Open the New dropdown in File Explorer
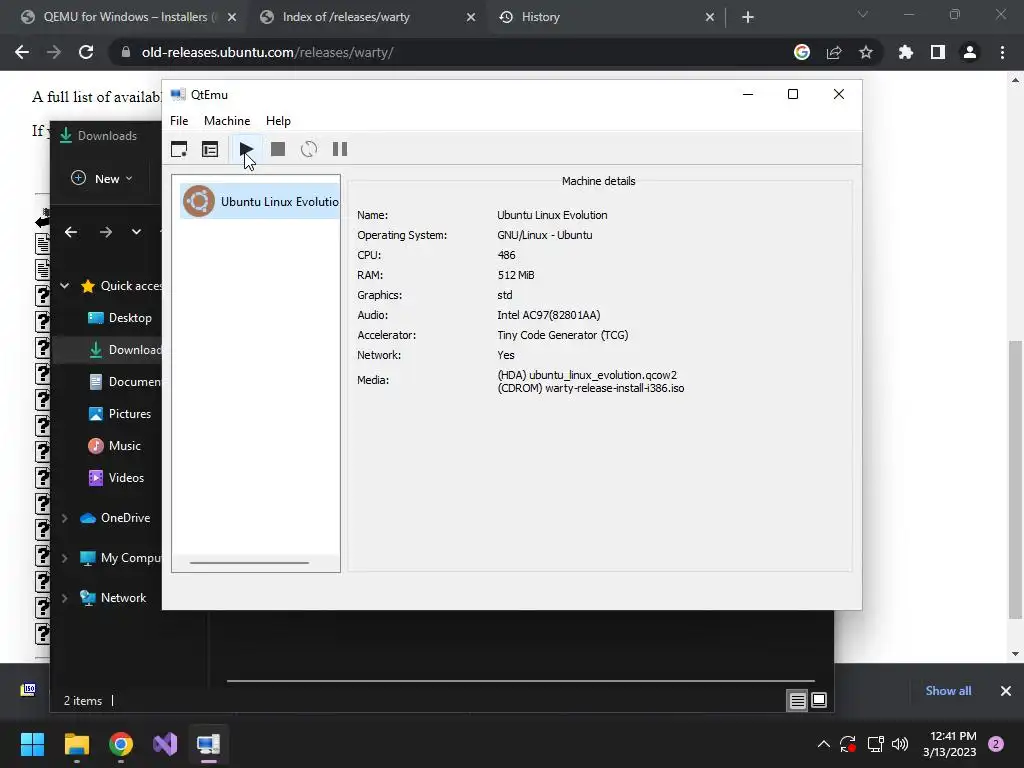Image resolution: width=1024 pixels, height=768 pixels. pyautogui.click(x=102, y=178)
